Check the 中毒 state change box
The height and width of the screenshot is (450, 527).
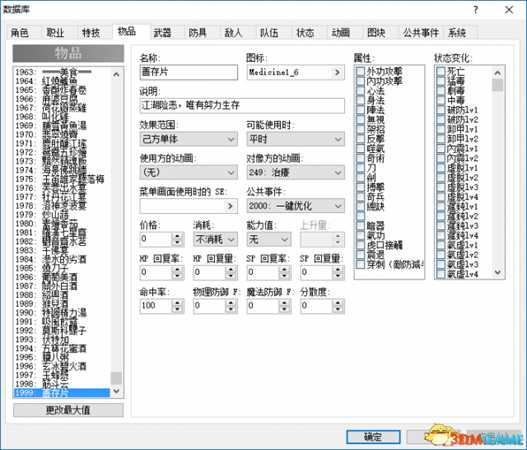[441, 100]
